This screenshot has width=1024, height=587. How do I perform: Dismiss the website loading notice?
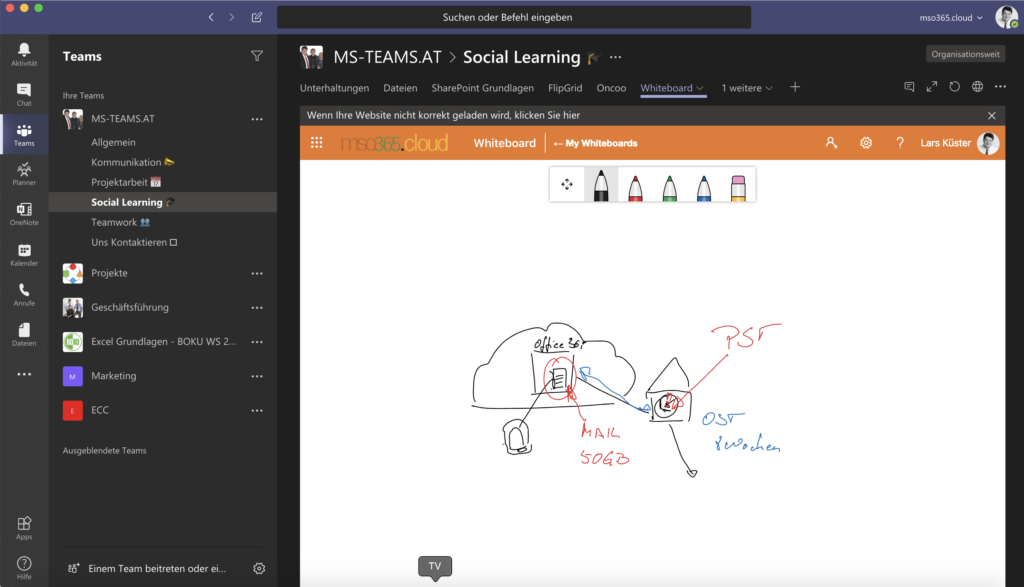[x=992, y=116]
